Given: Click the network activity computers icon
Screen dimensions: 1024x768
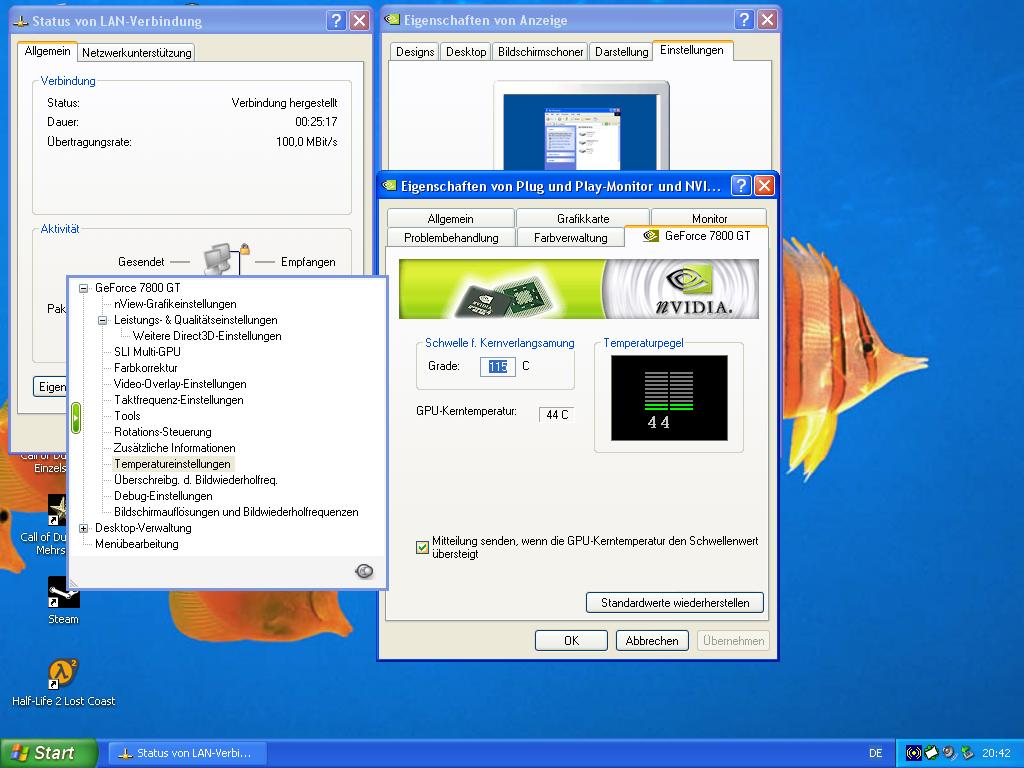Looking at the screenshot, I should click(225, 259).
